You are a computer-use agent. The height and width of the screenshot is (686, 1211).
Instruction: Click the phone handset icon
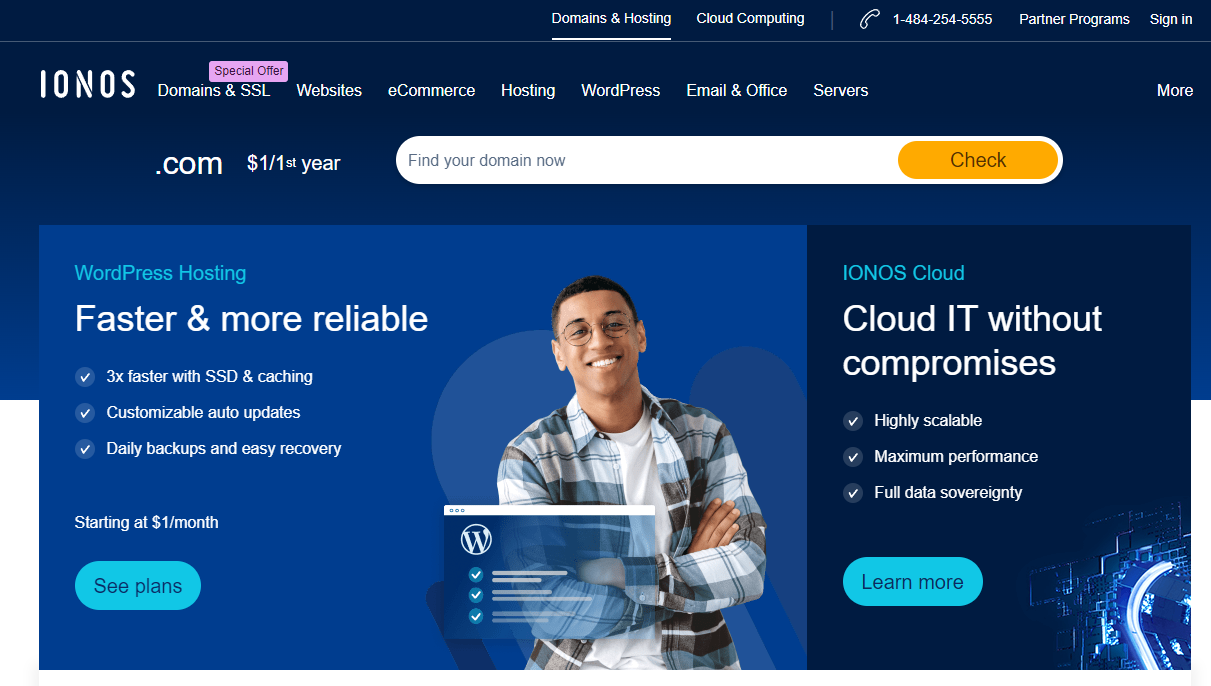(x=870, y=19)
